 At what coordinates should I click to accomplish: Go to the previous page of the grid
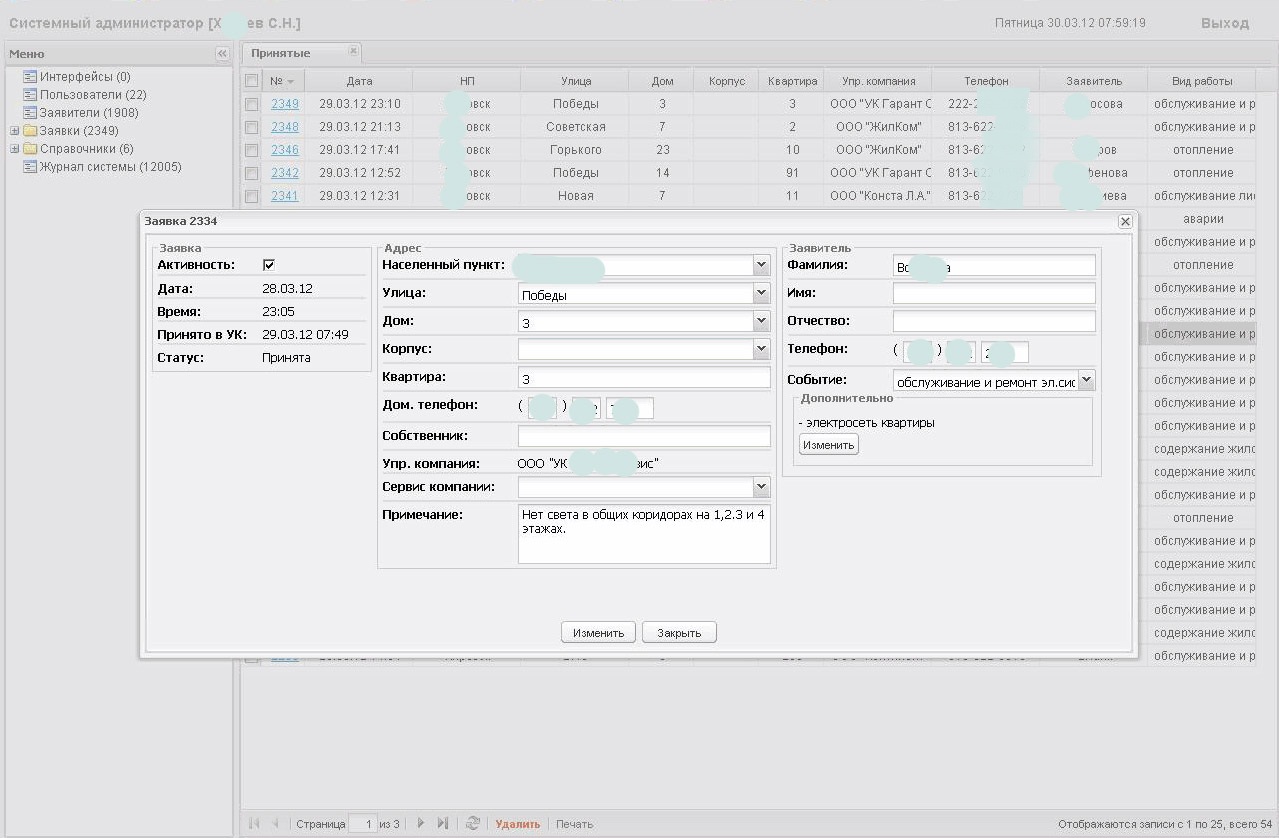coord(276,824)
